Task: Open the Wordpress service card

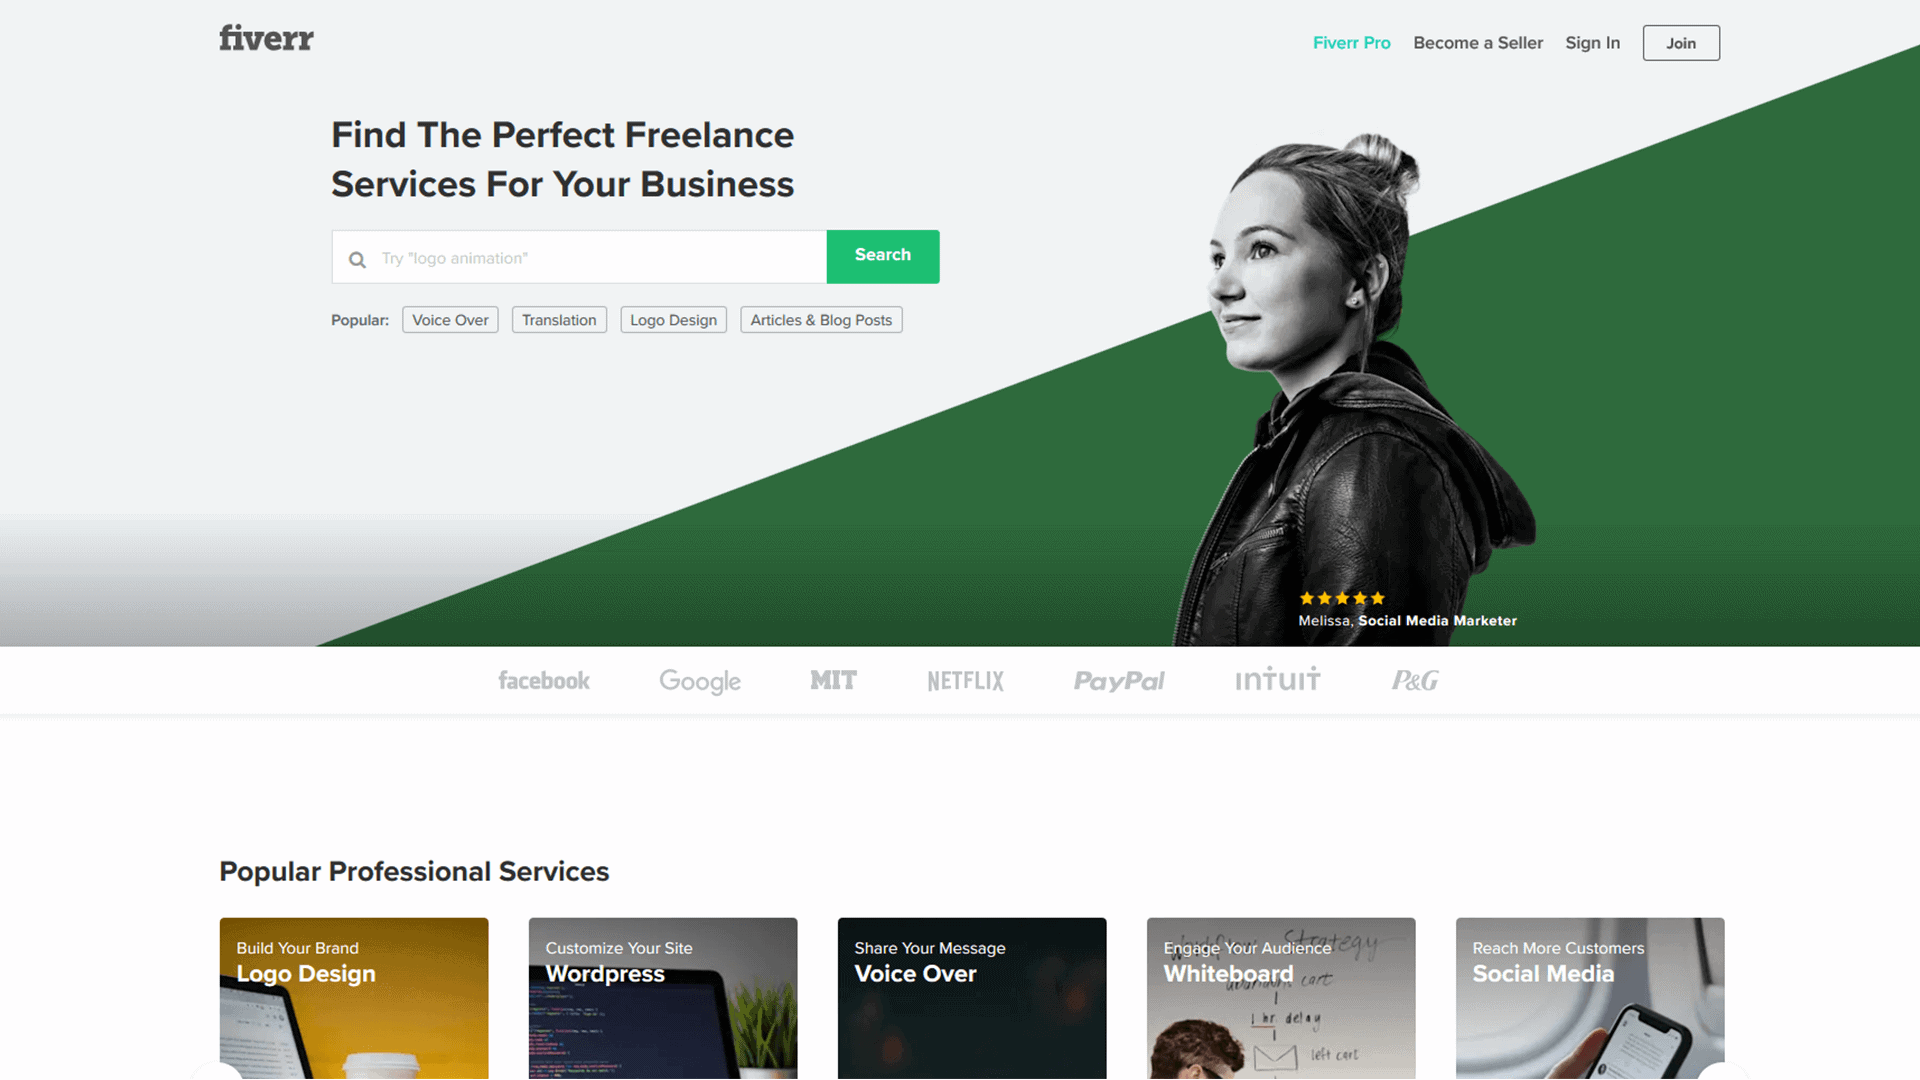Action: tap(663, 998)
